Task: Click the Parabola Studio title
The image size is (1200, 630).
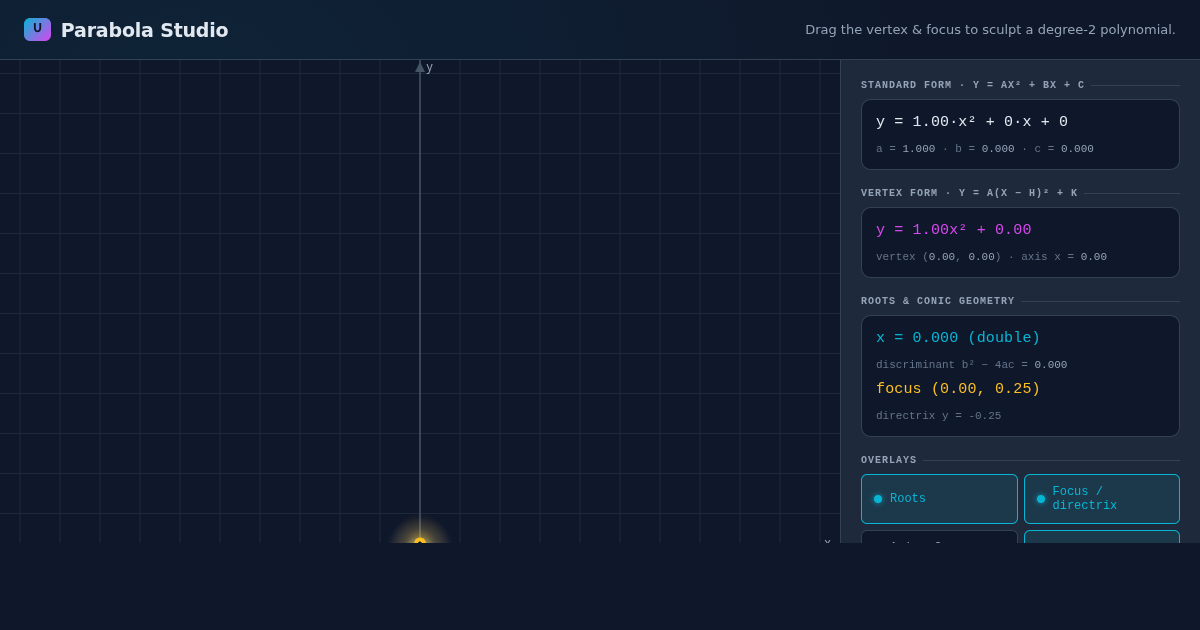Action: point(145,30)
